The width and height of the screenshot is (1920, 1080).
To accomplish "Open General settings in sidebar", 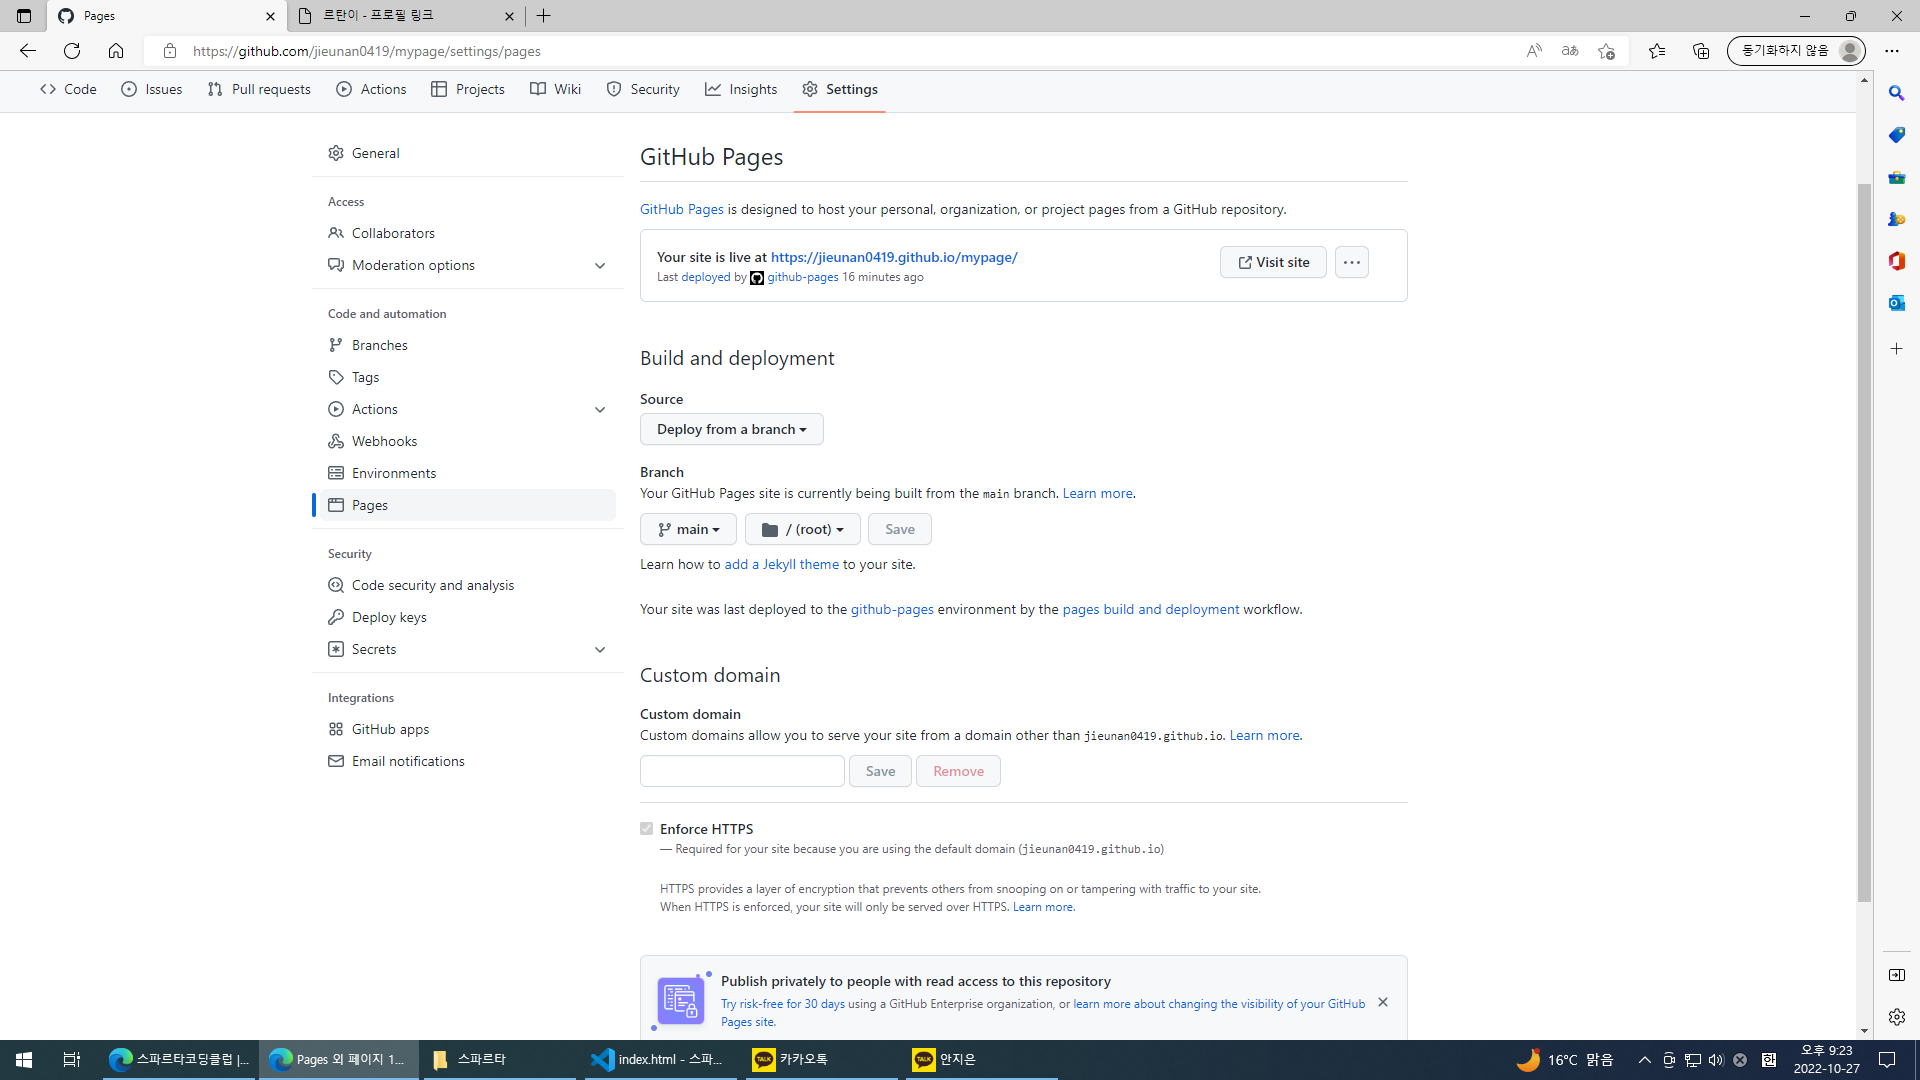I will [468, 153].
